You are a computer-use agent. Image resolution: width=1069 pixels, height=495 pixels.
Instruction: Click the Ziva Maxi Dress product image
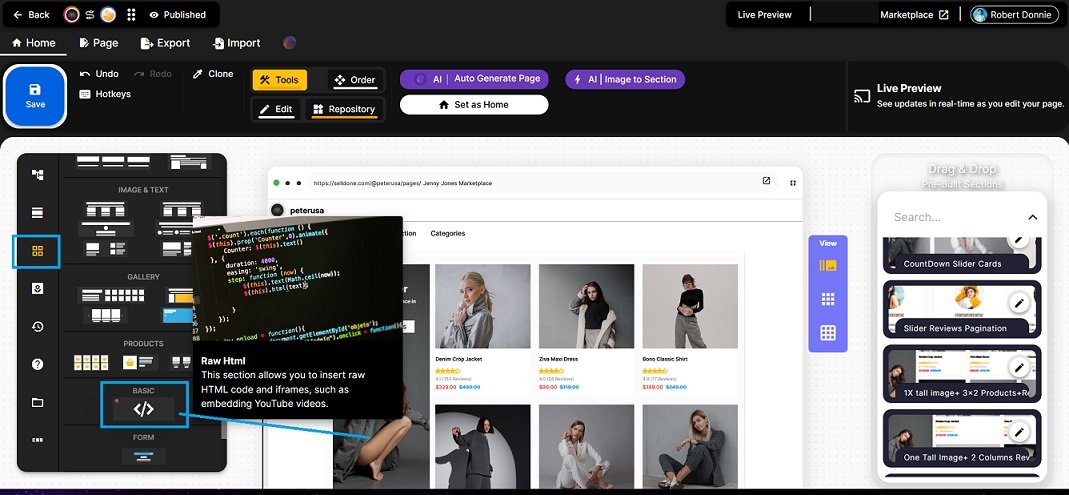[586, 306]
